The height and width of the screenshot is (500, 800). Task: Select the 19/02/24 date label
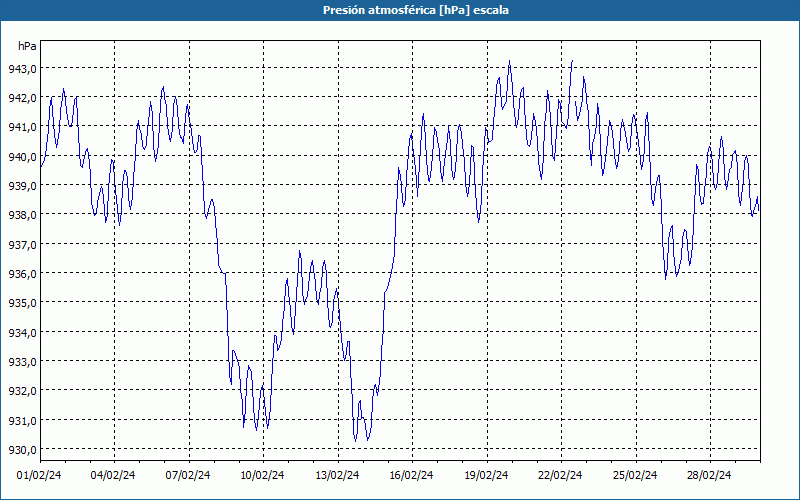486,475
